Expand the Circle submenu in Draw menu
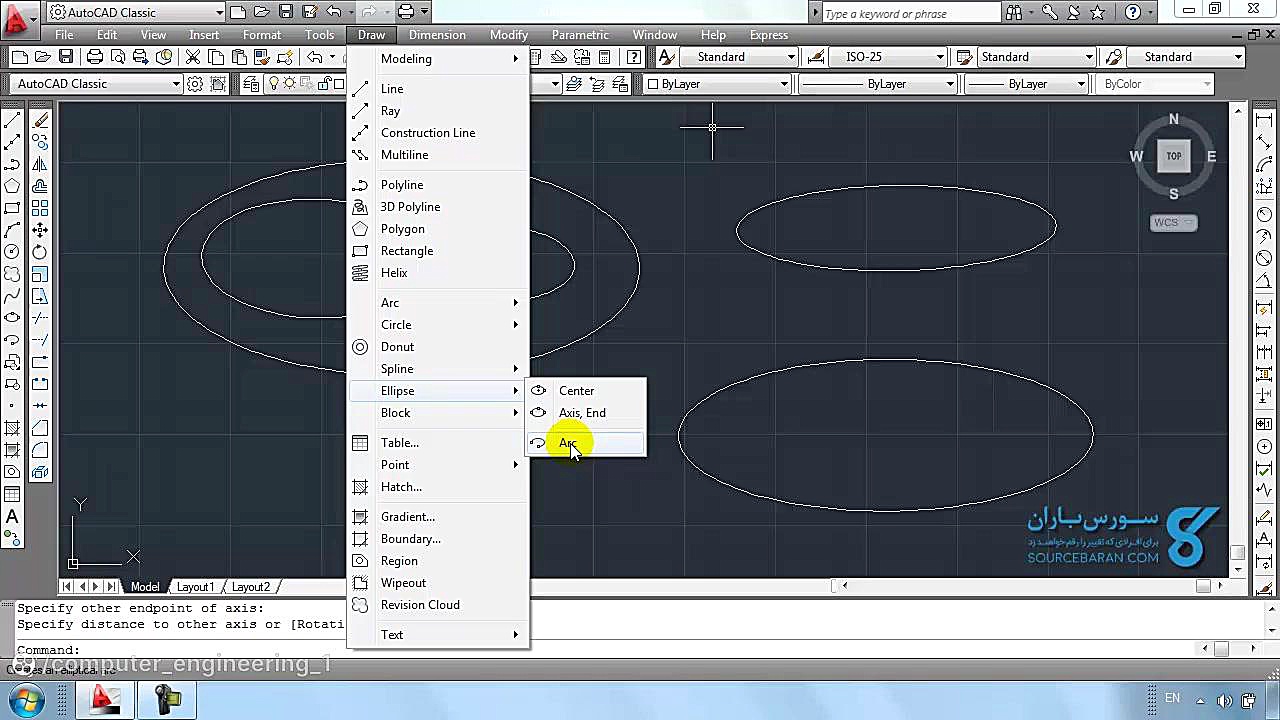This screenshot has width=1280, height=720. 438,325
